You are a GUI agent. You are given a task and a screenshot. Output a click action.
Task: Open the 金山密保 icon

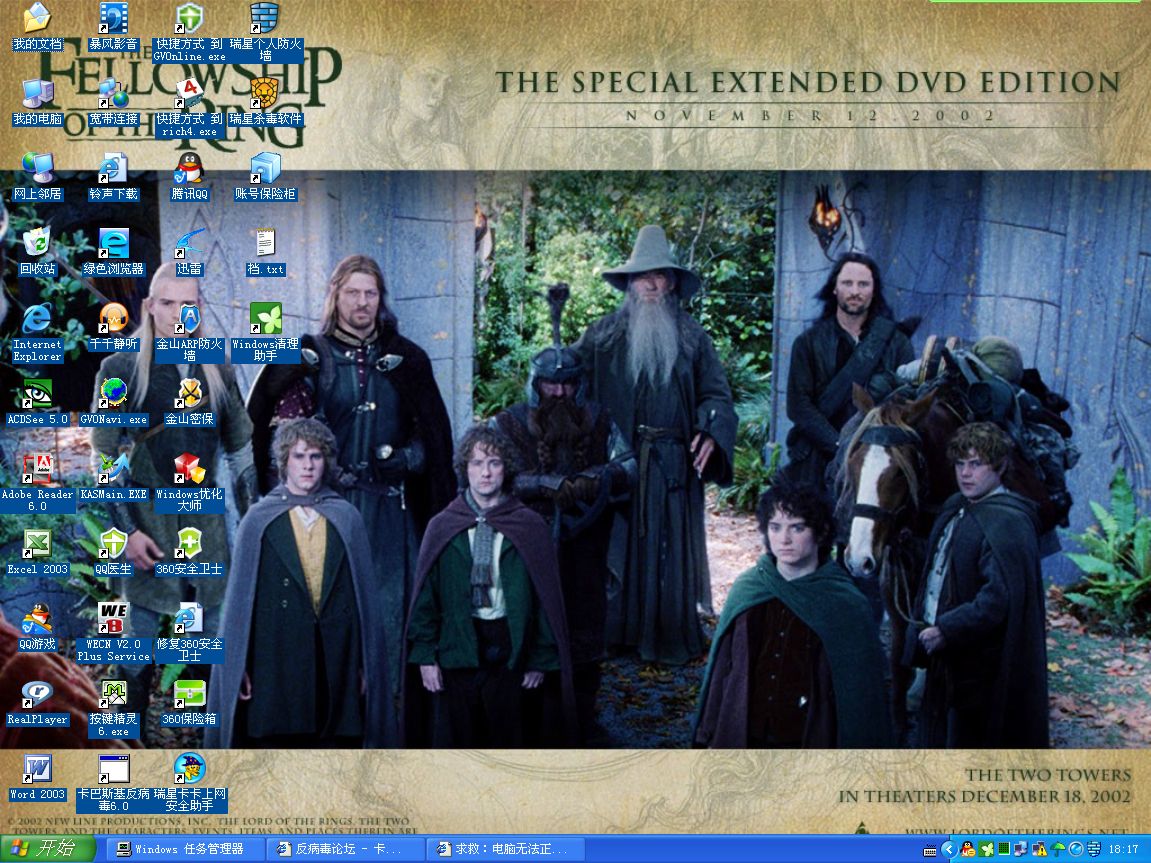click(x=189, y=402)
